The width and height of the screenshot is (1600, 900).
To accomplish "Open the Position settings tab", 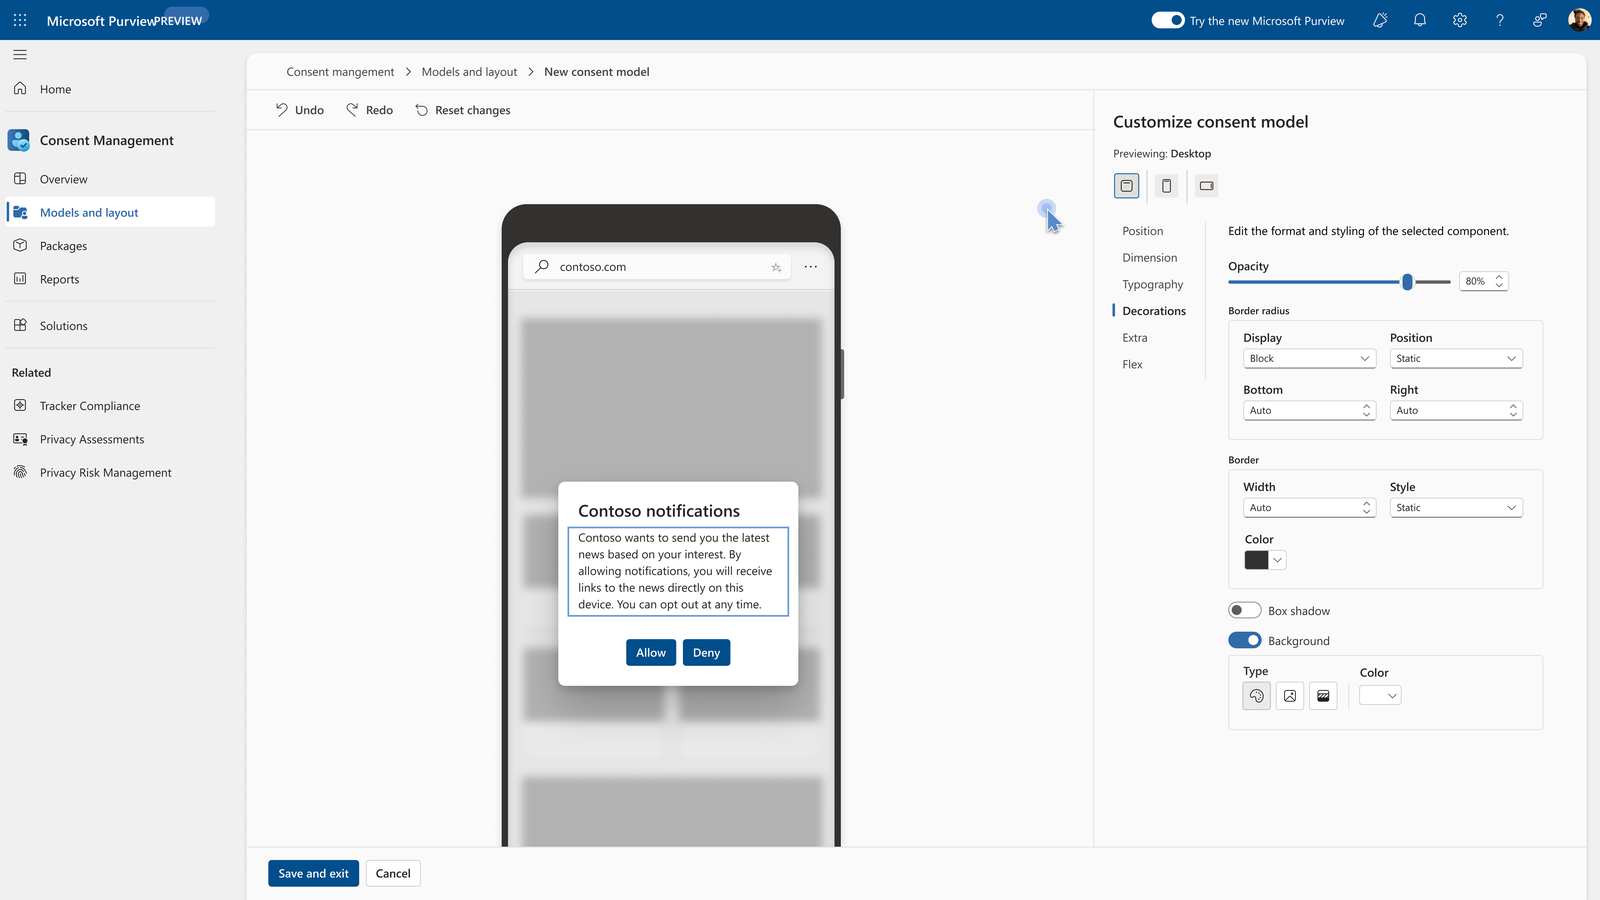I will click(x=1143, y=231).
